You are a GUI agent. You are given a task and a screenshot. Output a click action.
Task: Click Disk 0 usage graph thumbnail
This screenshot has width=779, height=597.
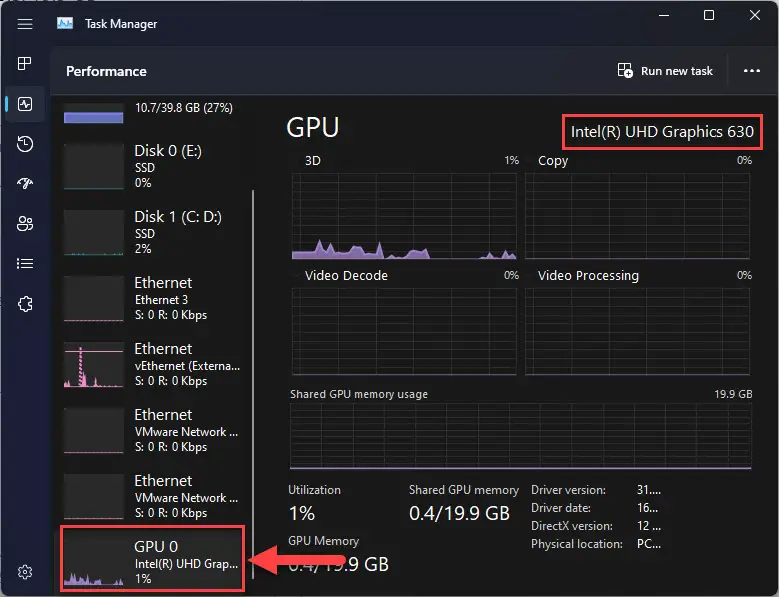point(93,166)
